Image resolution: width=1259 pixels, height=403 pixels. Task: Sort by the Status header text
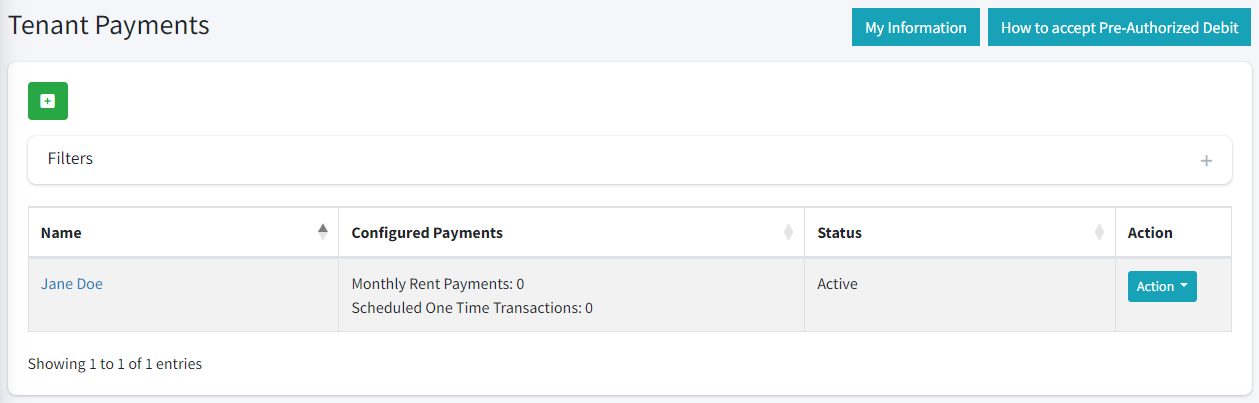tap(839, 233)
